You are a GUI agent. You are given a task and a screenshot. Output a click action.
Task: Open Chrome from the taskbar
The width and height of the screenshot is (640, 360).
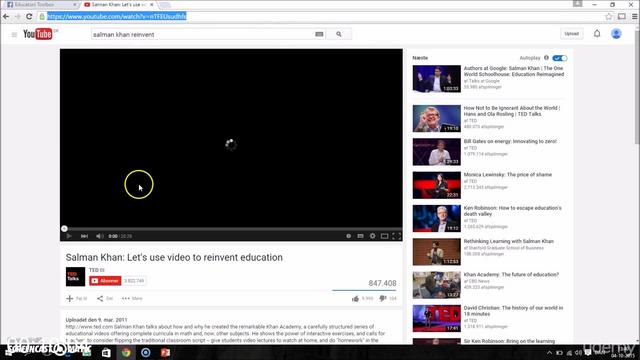(x=126, y=352)
